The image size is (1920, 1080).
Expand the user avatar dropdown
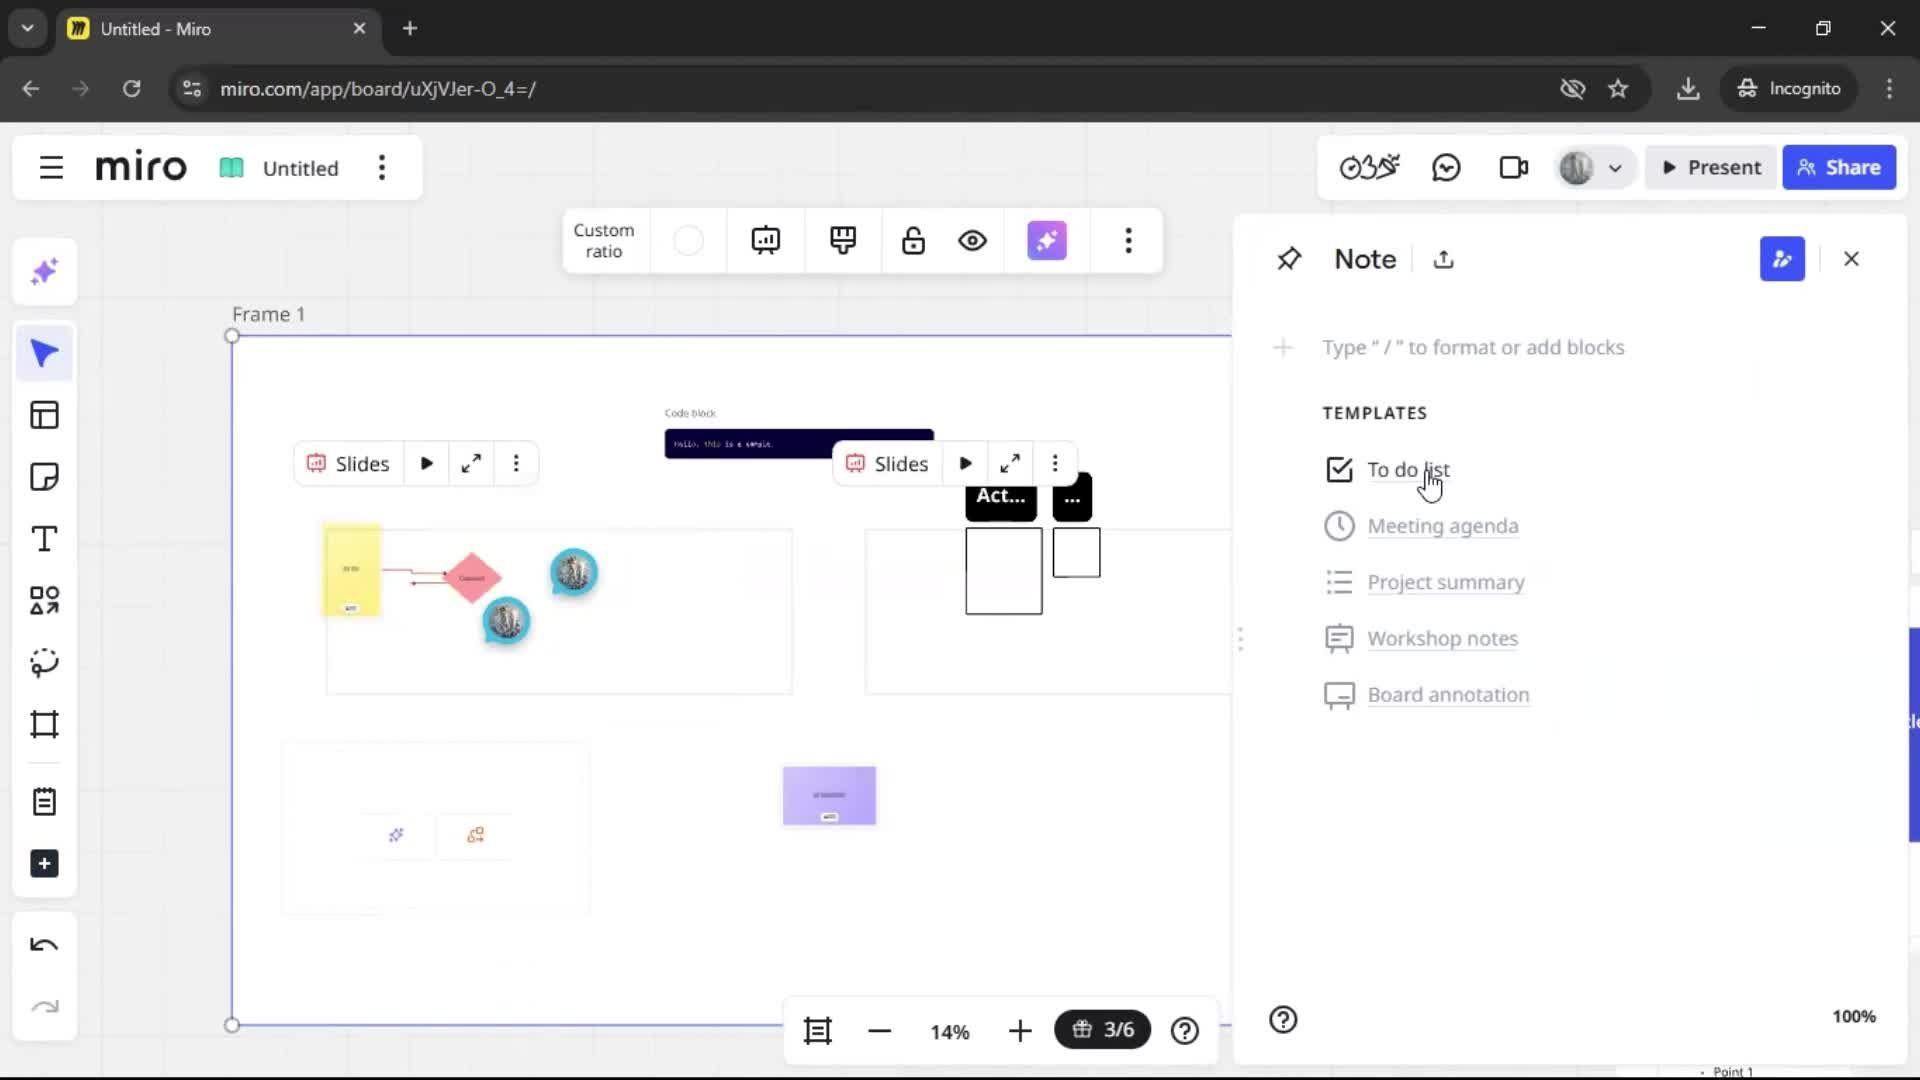[x=1615, y=168]
